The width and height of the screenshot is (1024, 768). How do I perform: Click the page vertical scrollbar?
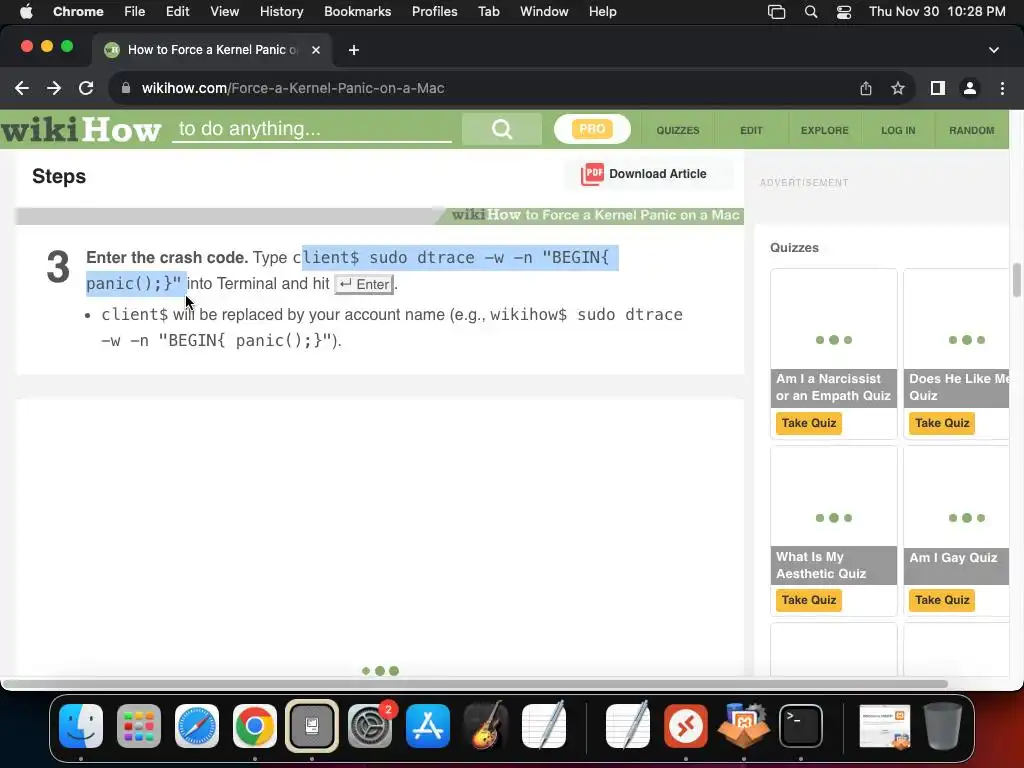click(1016, 280)
